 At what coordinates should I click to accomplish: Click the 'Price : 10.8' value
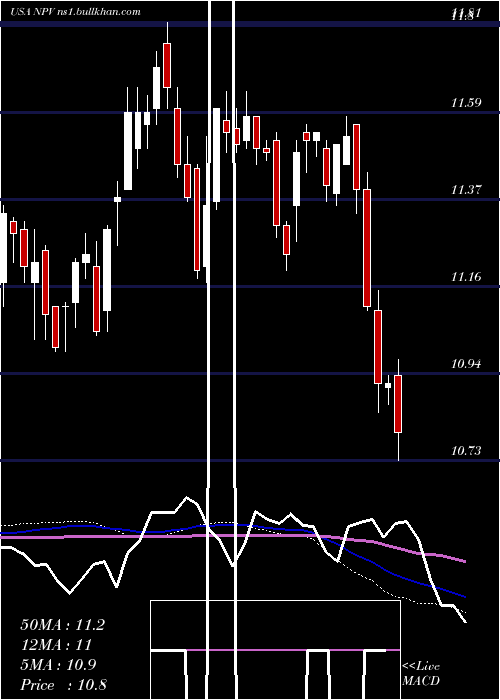click(63, 685)
